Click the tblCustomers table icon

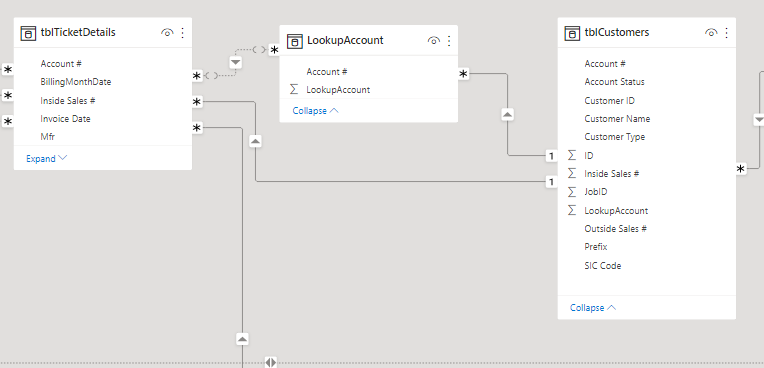point(572,33)
